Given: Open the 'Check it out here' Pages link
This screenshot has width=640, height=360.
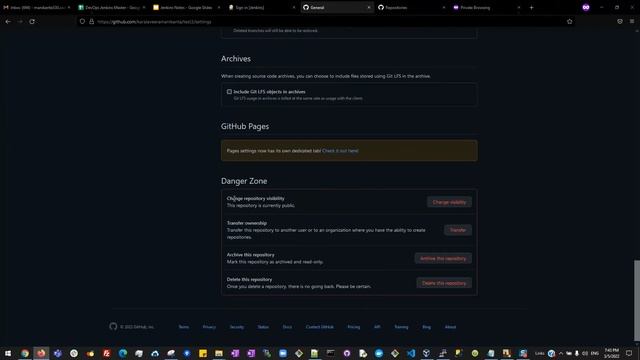Looking at the screenshot, I should pos(340,151).
